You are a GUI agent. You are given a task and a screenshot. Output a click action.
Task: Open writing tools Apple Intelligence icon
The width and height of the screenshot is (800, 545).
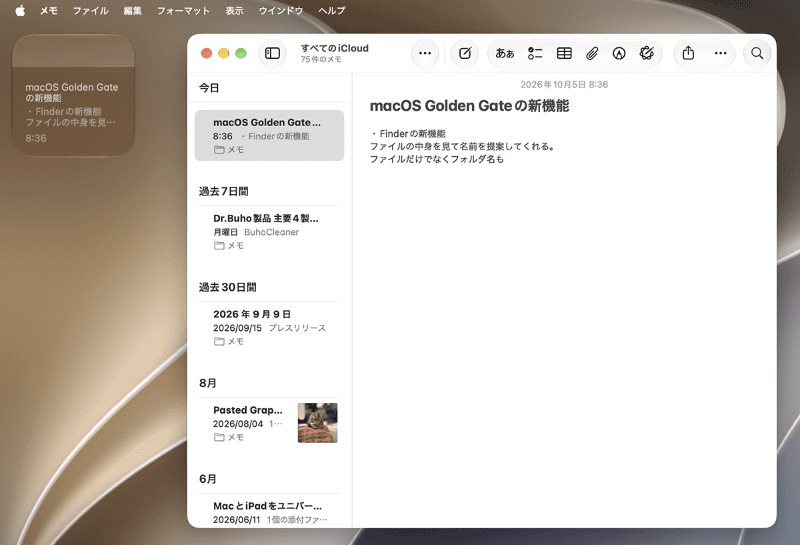coord(646,53)
